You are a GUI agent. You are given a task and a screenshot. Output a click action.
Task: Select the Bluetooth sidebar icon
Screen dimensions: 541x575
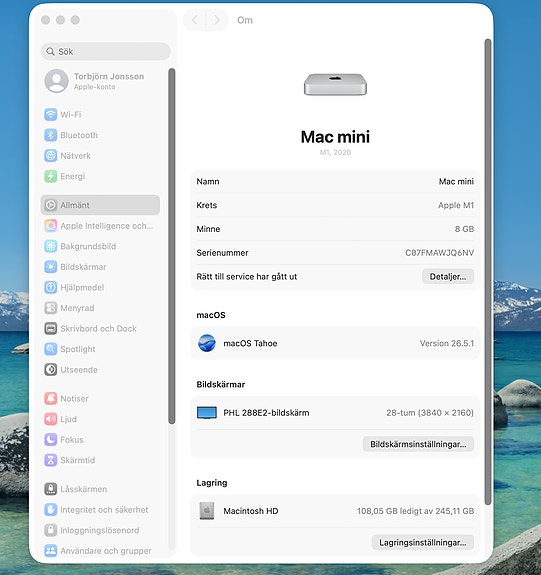point(51,135)
